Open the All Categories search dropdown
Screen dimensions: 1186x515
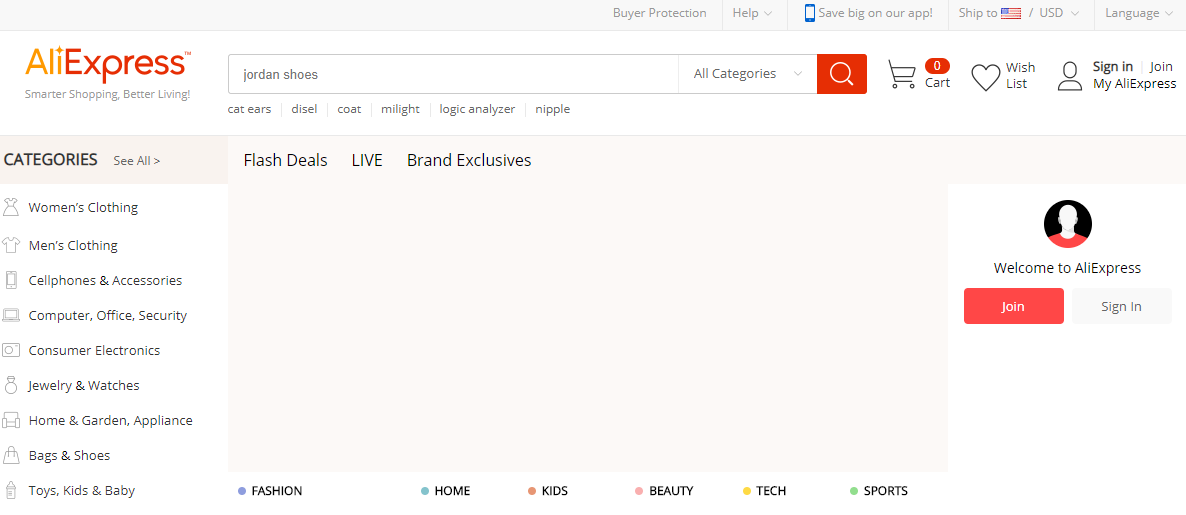(x=747, y=73)
